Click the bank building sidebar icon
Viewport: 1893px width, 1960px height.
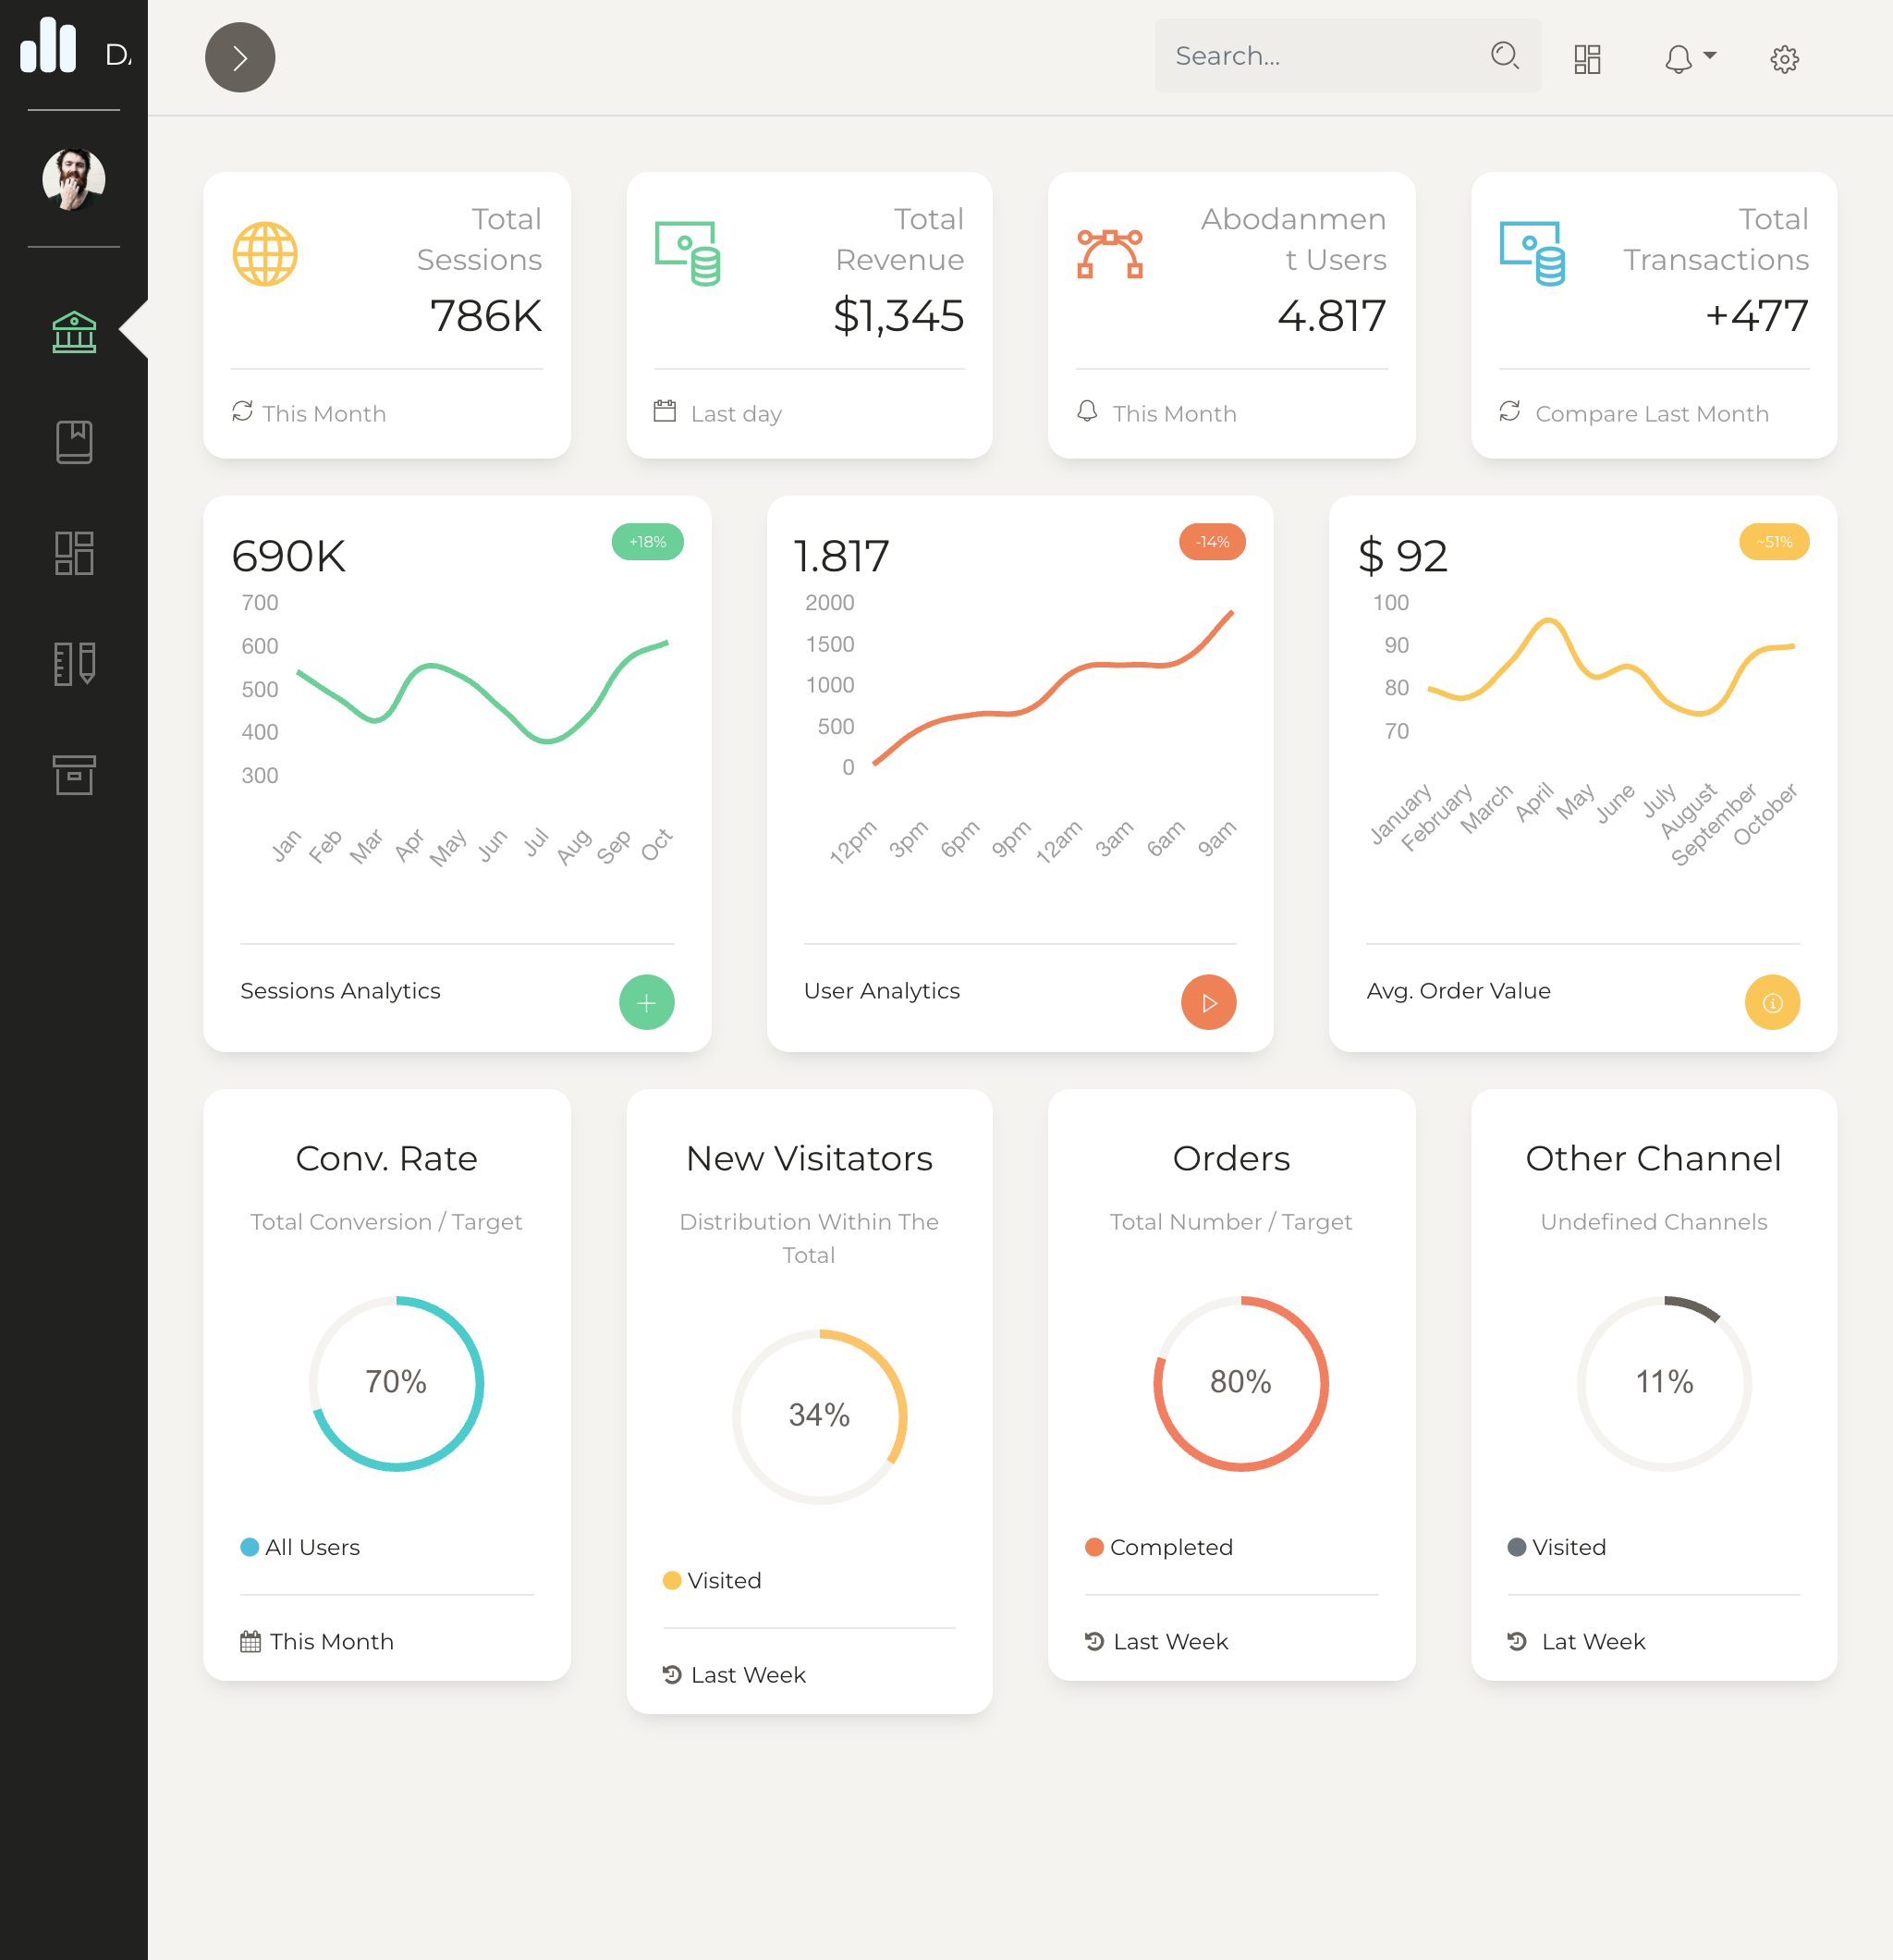pyautogui.click(x=74, y=332)
